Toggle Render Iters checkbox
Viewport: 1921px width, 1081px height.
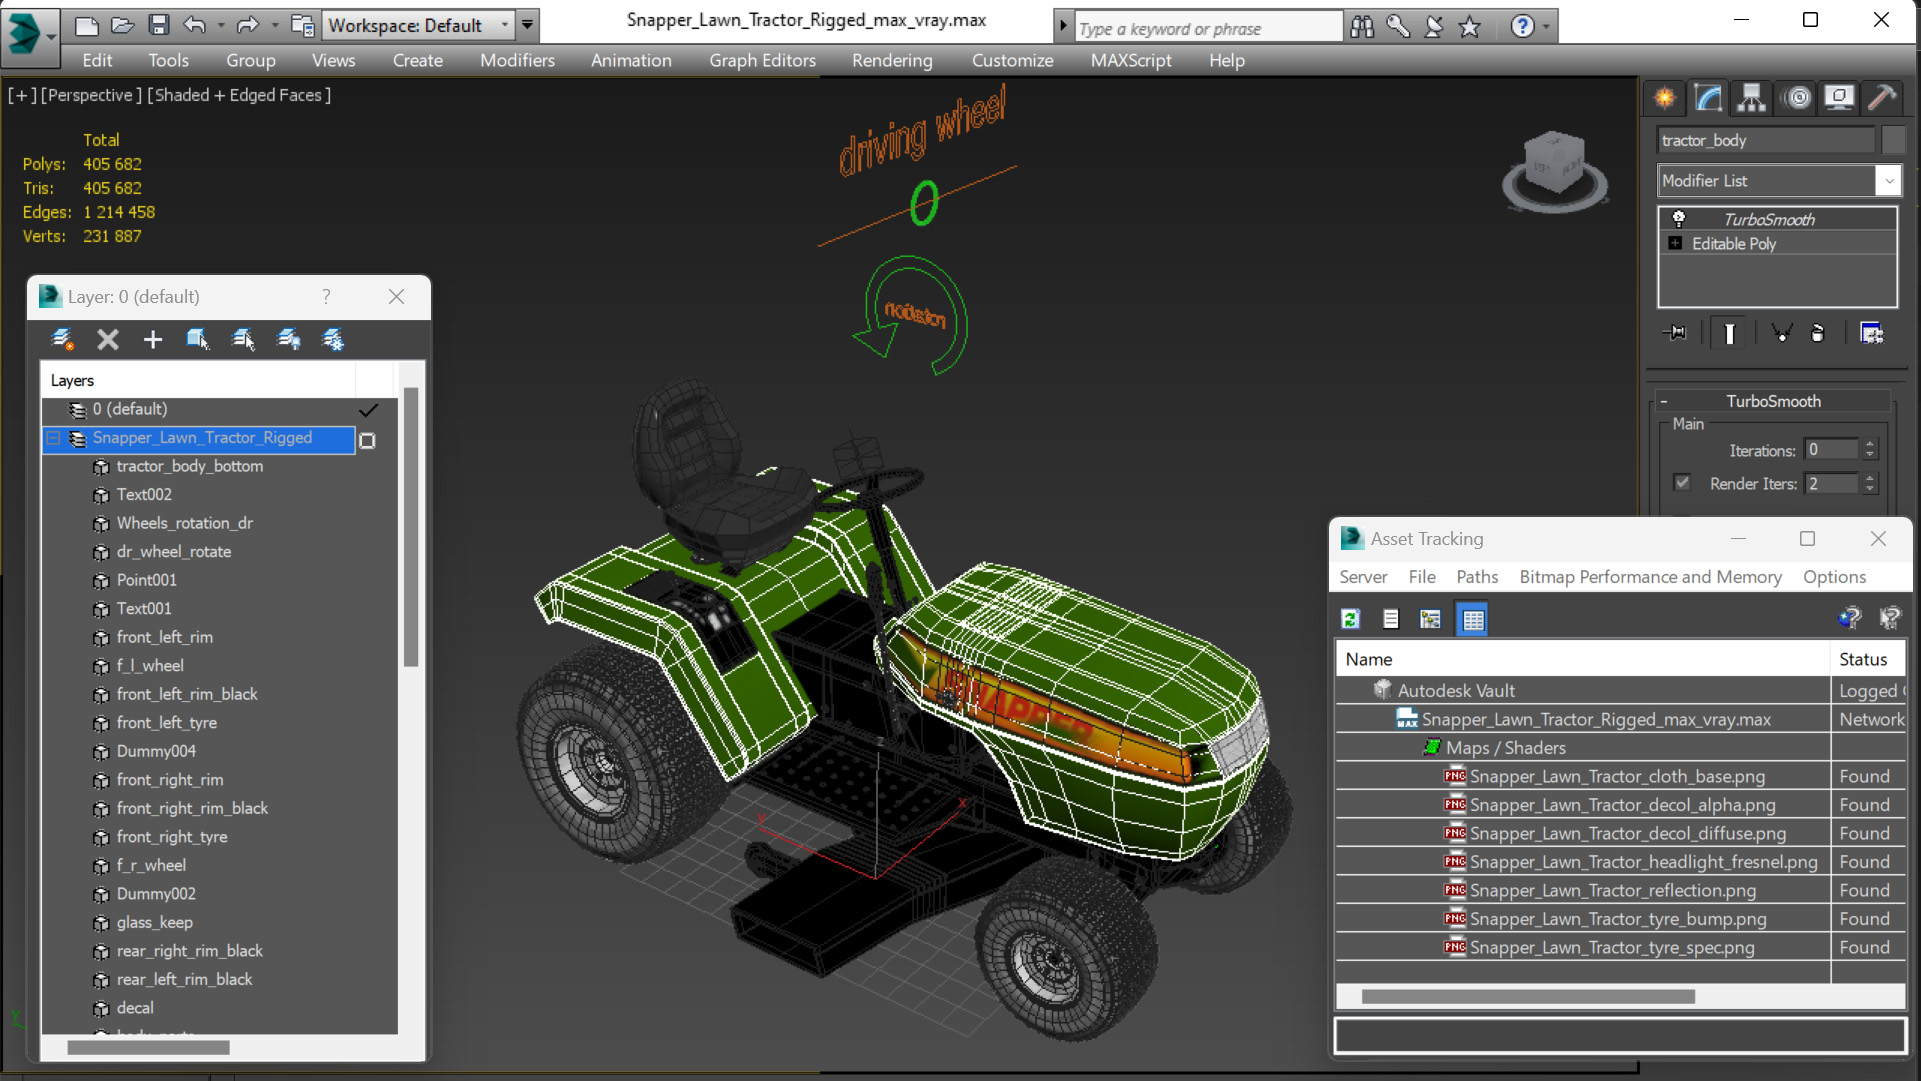1682,483
